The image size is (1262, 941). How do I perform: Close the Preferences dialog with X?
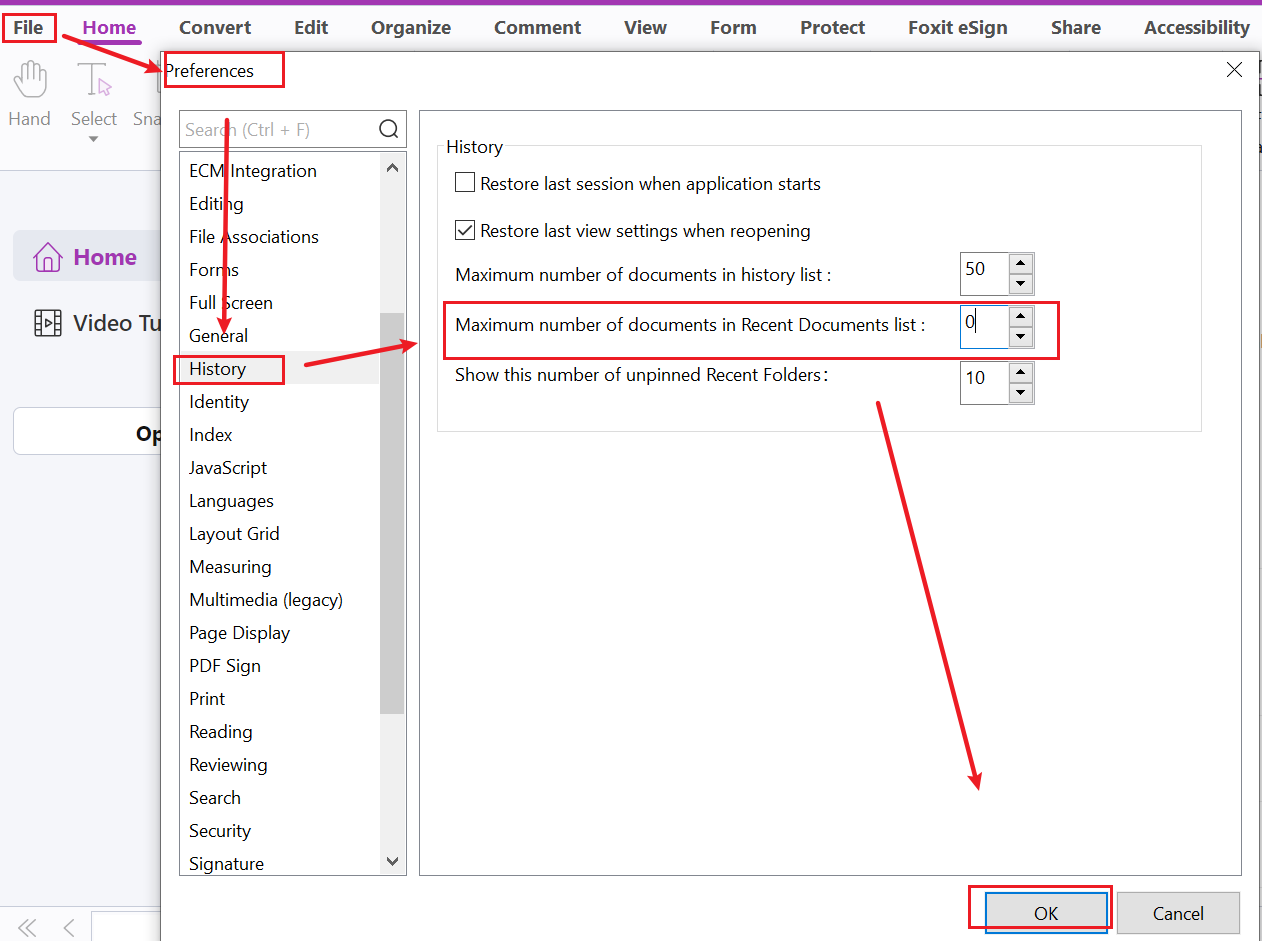(x=1234, y=70)
